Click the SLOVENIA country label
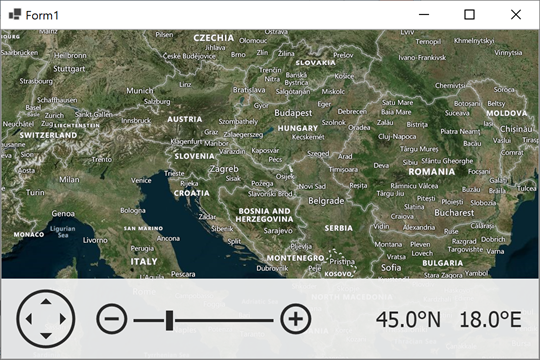Screen dimensions: 540x360 [194, 156]
